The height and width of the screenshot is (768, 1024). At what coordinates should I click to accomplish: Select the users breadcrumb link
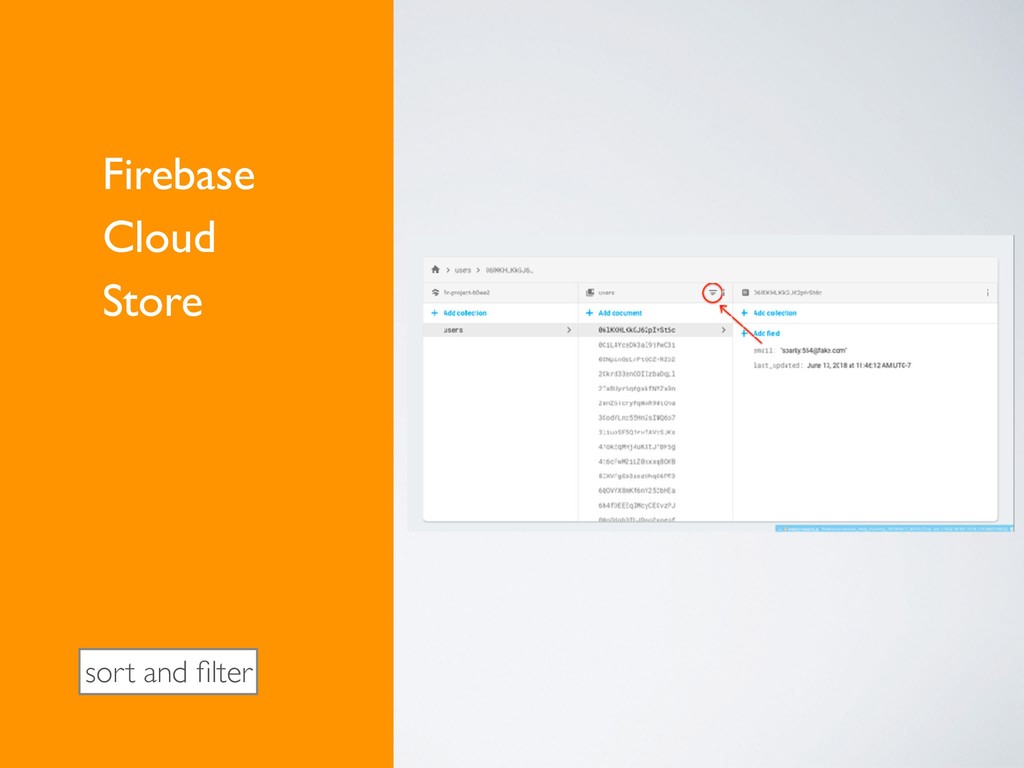(x=463, y=270)
